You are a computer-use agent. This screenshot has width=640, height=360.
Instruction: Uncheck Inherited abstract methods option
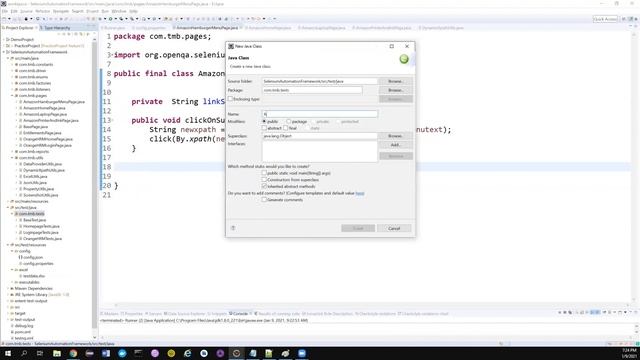coord(264,186)
